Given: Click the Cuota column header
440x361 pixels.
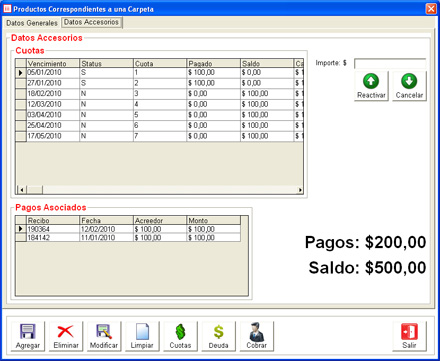Looking at the screenshot, I should (x=160, y=63).
